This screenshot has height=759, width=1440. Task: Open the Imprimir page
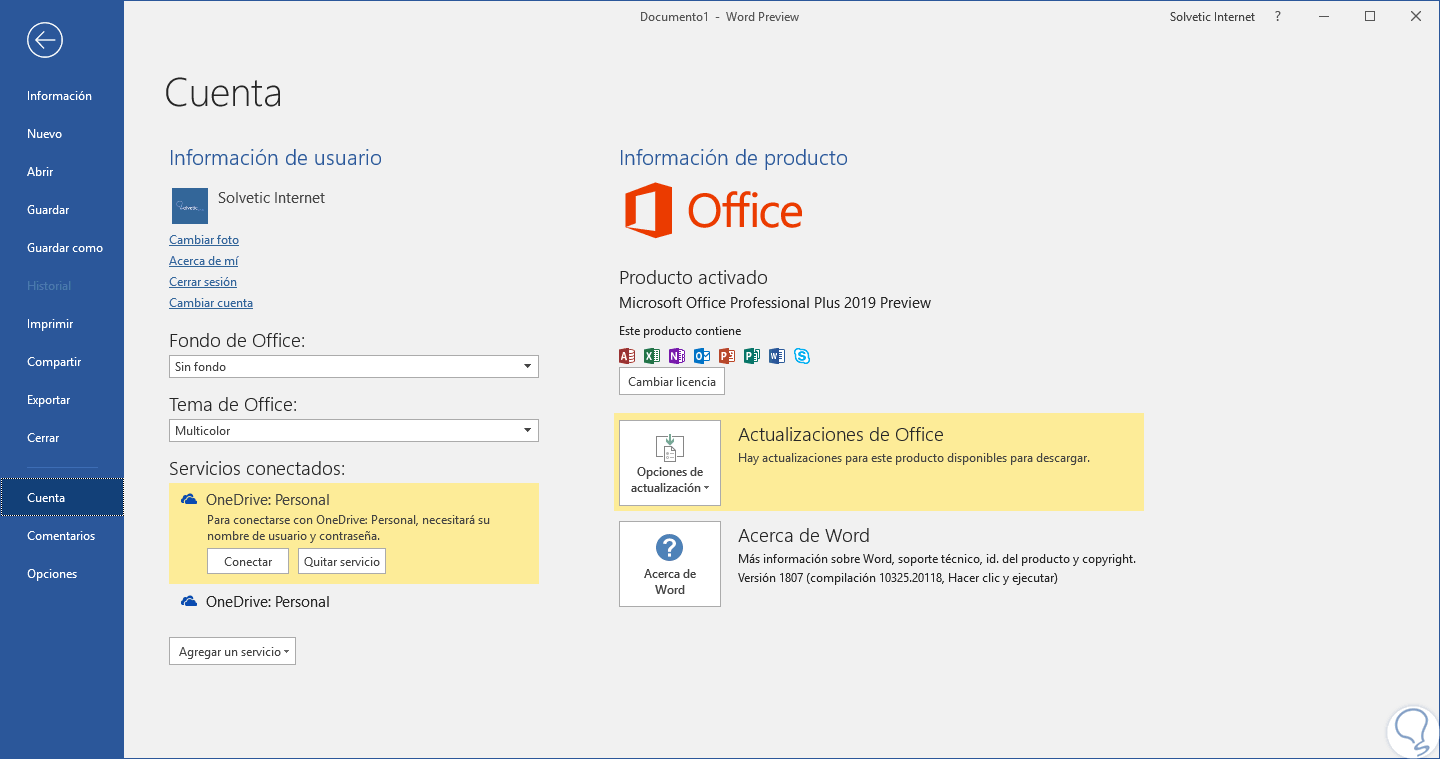click(50, 324)
